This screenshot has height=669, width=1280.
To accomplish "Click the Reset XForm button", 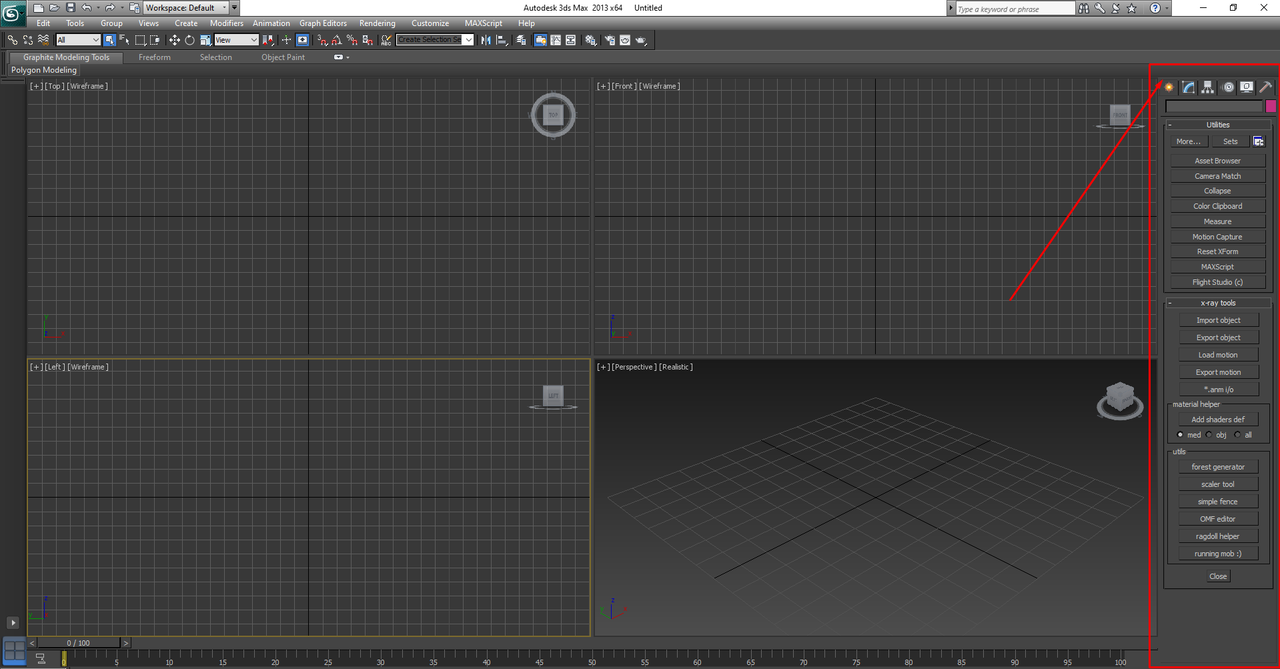I will click(1218, 252).
